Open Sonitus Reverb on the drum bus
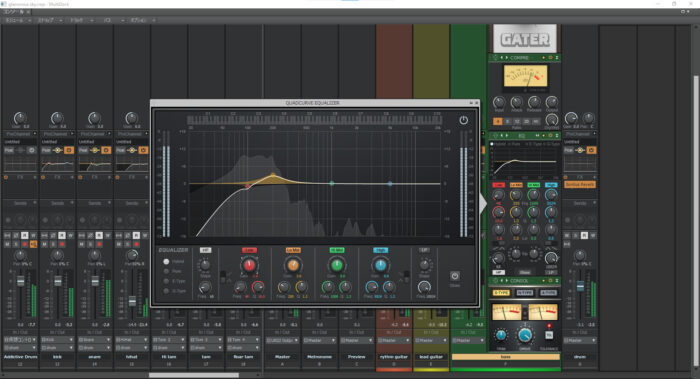700x379 pixels. click(x=579, y=184)
